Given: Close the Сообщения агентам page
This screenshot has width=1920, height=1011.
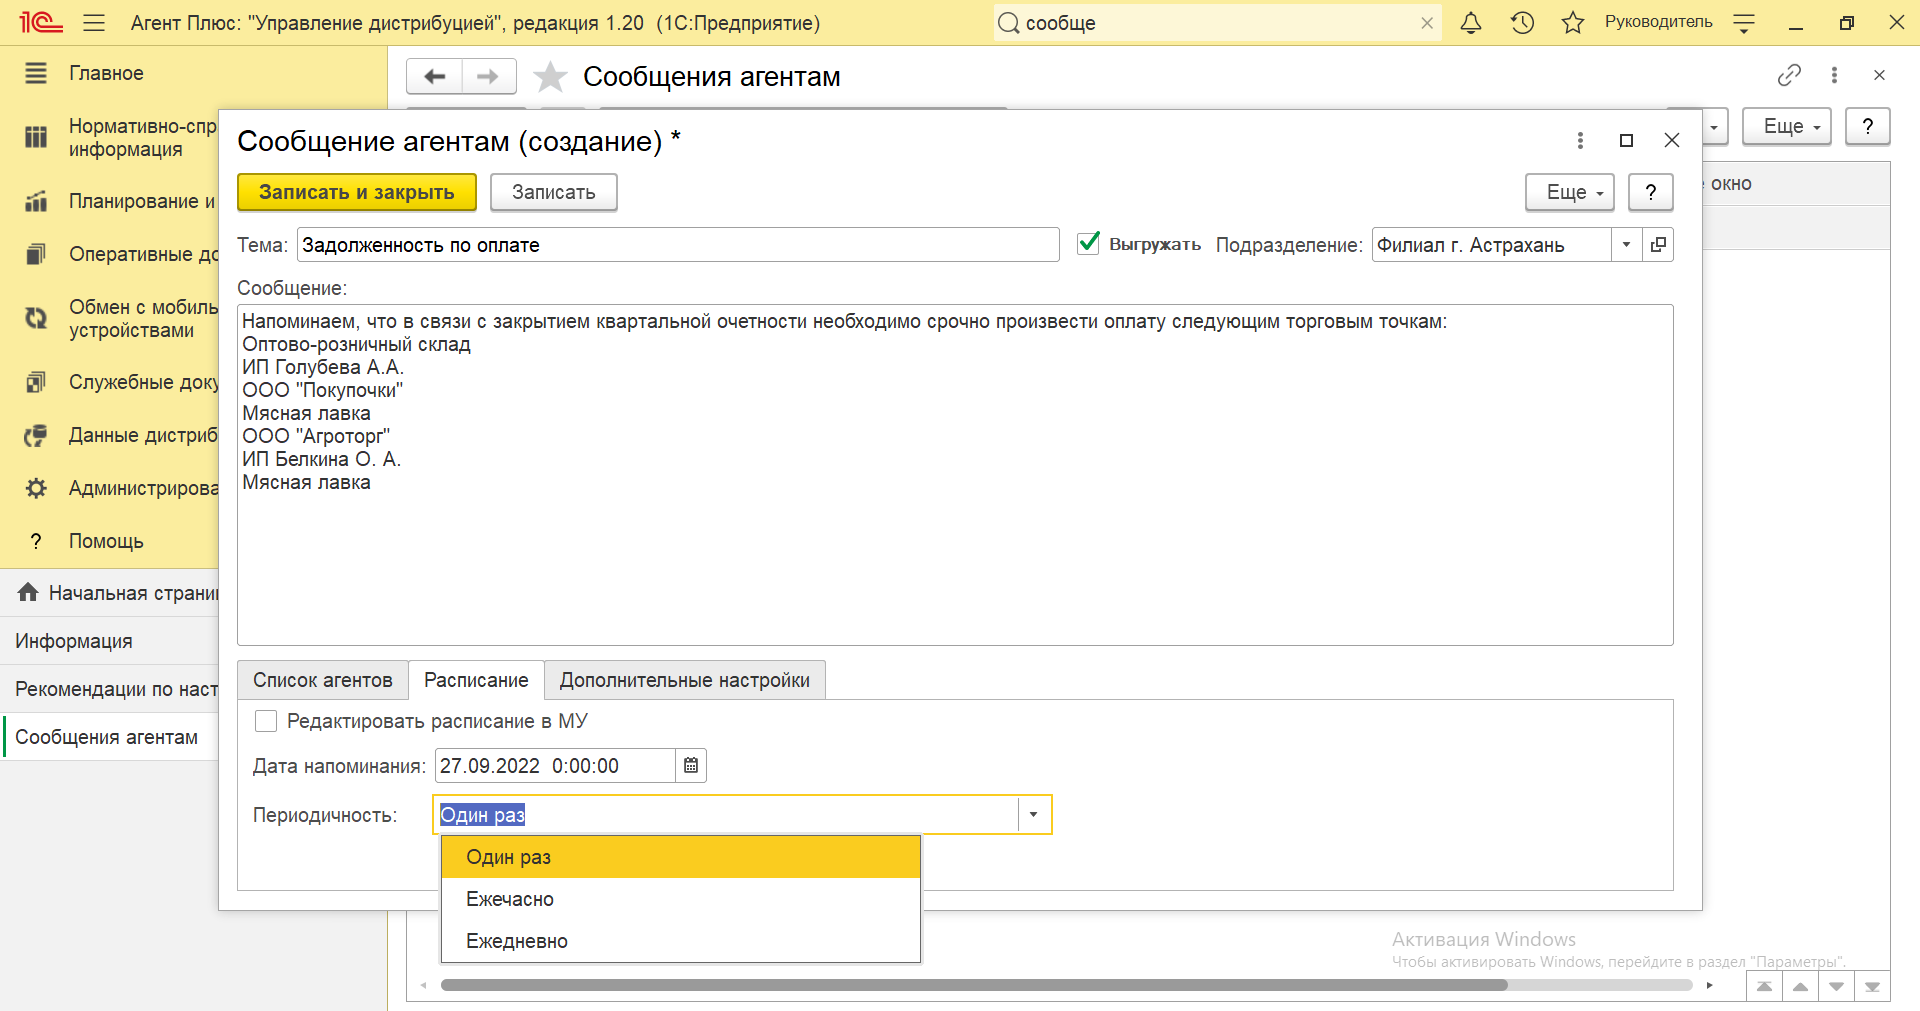Looking at the screenshot, I should coord(1879,75).
